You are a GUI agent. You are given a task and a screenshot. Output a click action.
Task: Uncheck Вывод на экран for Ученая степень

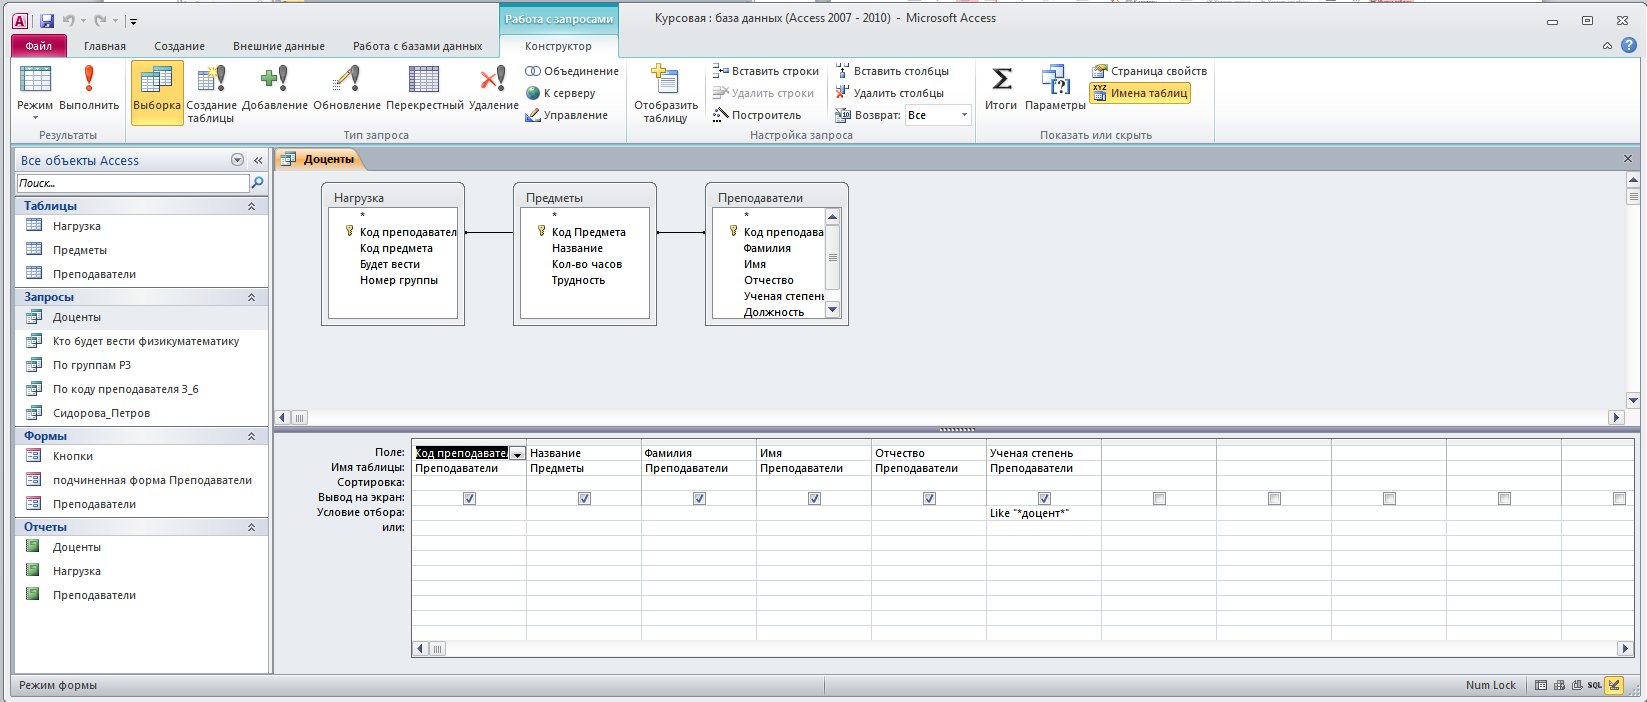click(x=1044, y=498)
